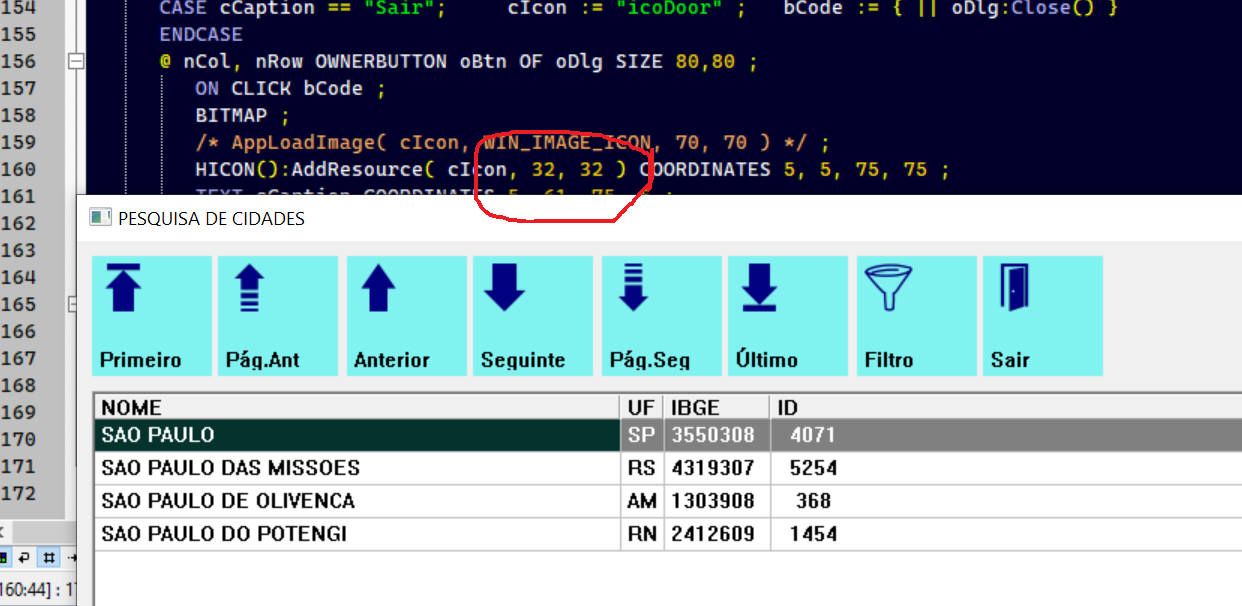The height and width of the screenshot is (606, 1242).
Task: Sort by the UF column header
Action: [x=642, y=407]
